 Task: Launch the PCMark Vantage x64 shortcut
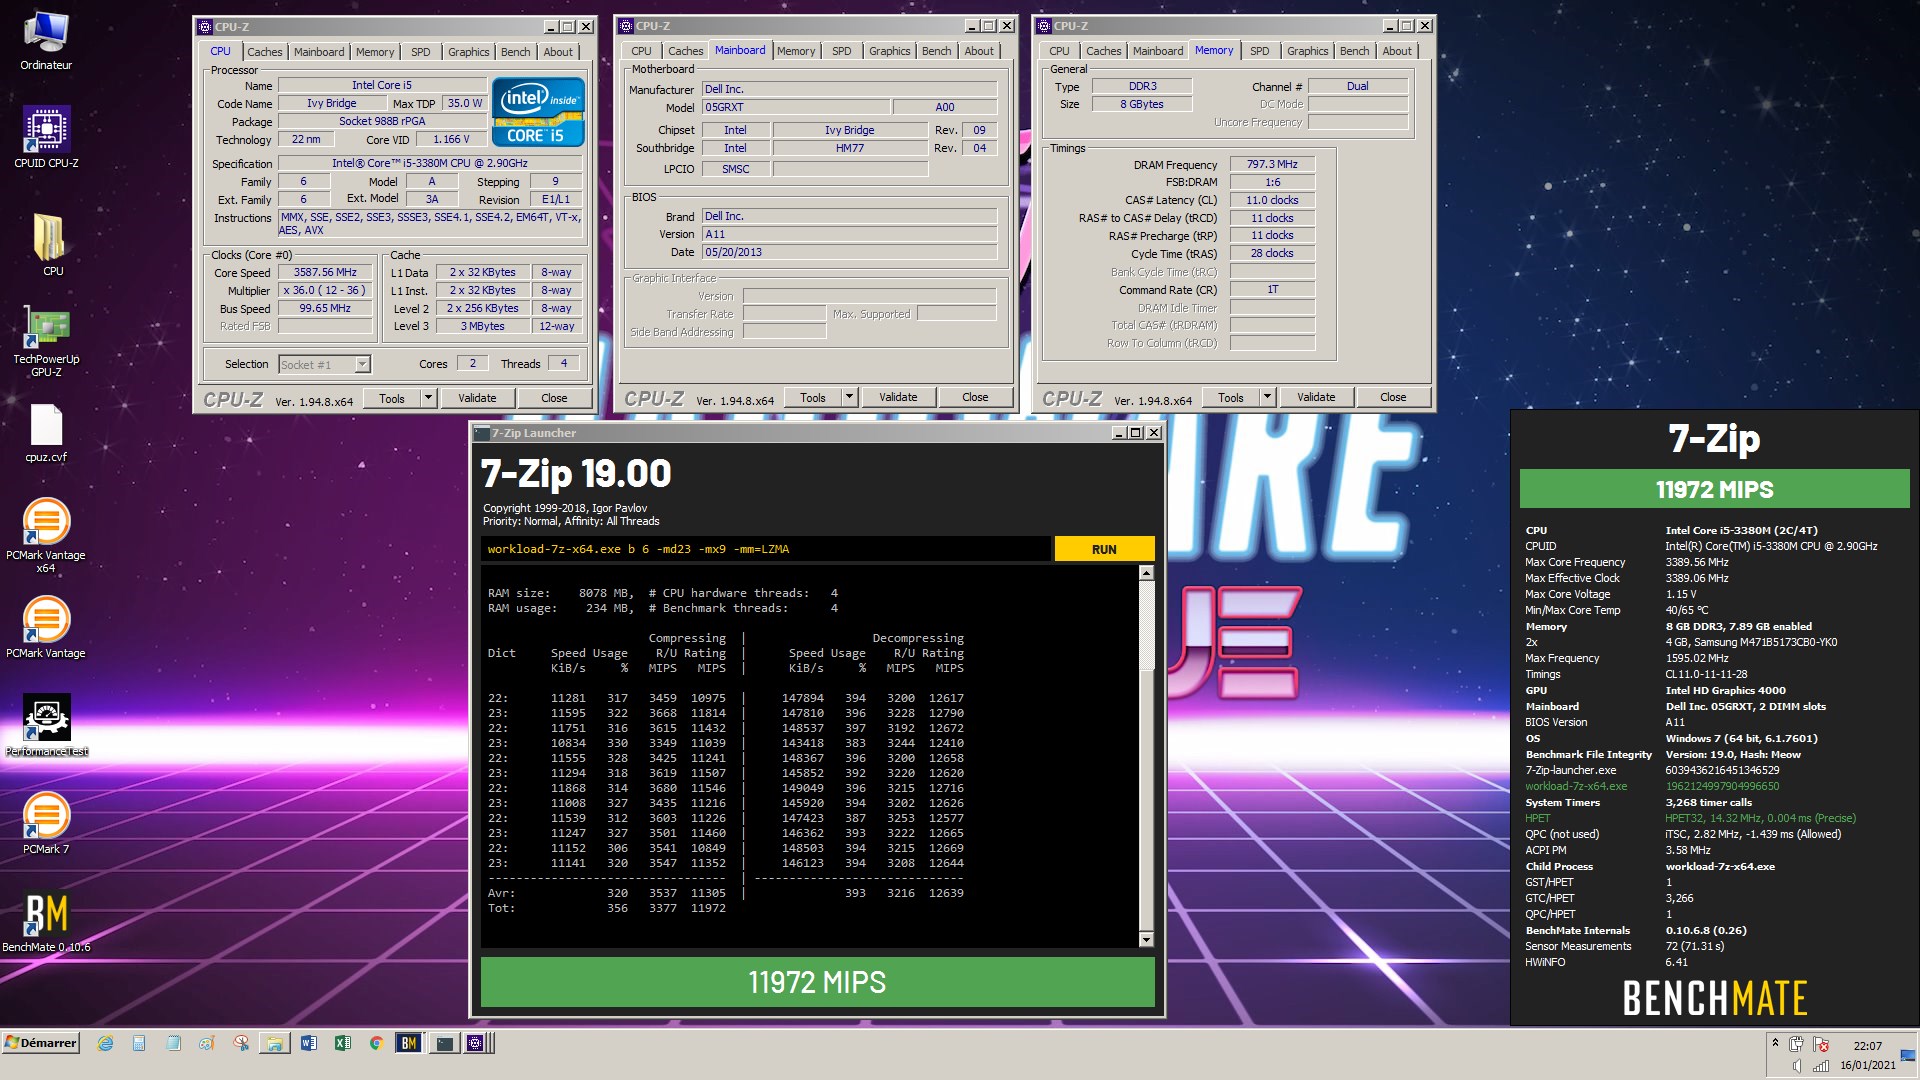point(46,535)
